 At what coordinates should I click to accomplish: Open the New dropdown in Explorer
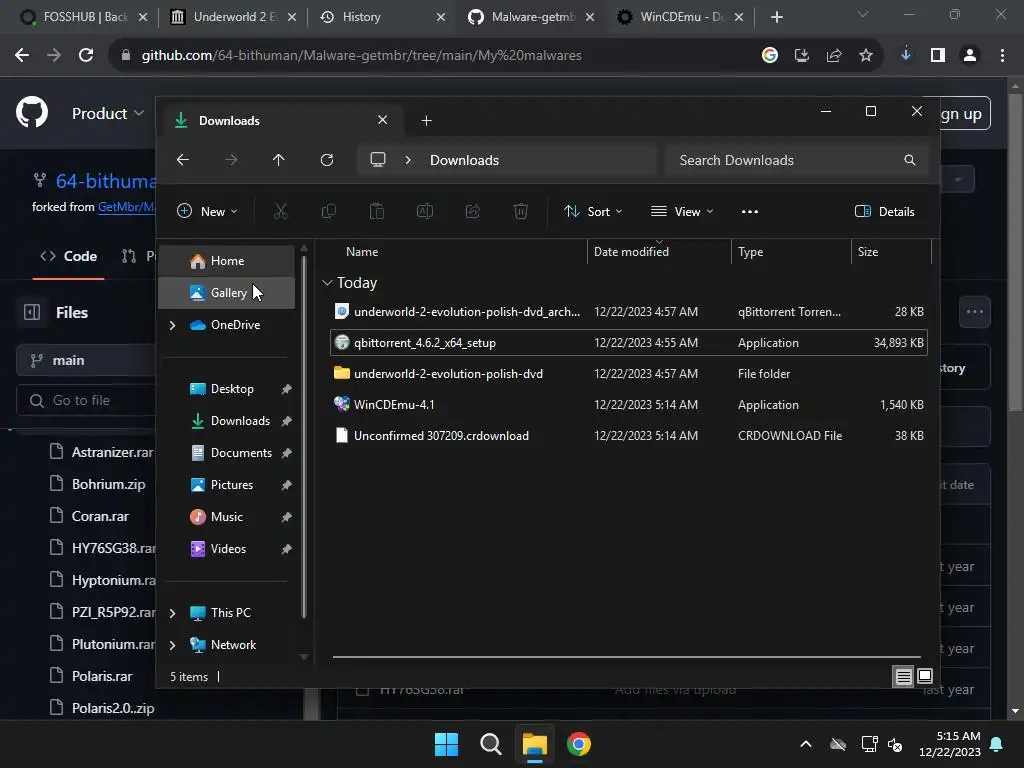coord(207,211)
